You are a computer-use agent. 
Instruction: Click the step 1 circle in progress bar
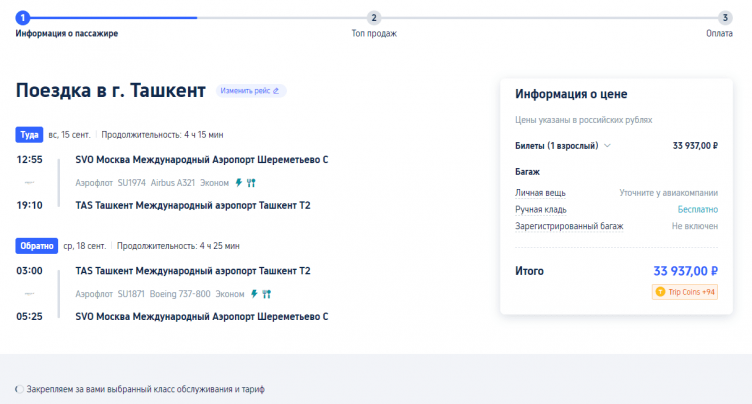point(23,18)
